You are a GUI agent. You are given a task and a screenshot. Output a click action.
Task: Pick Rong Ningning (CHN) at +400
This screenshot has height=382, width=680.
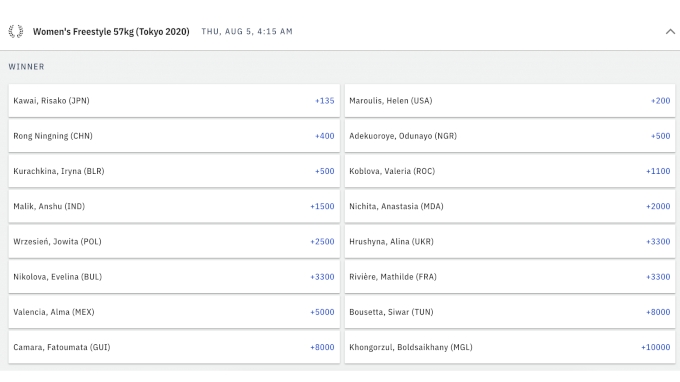tap(174, 136)
